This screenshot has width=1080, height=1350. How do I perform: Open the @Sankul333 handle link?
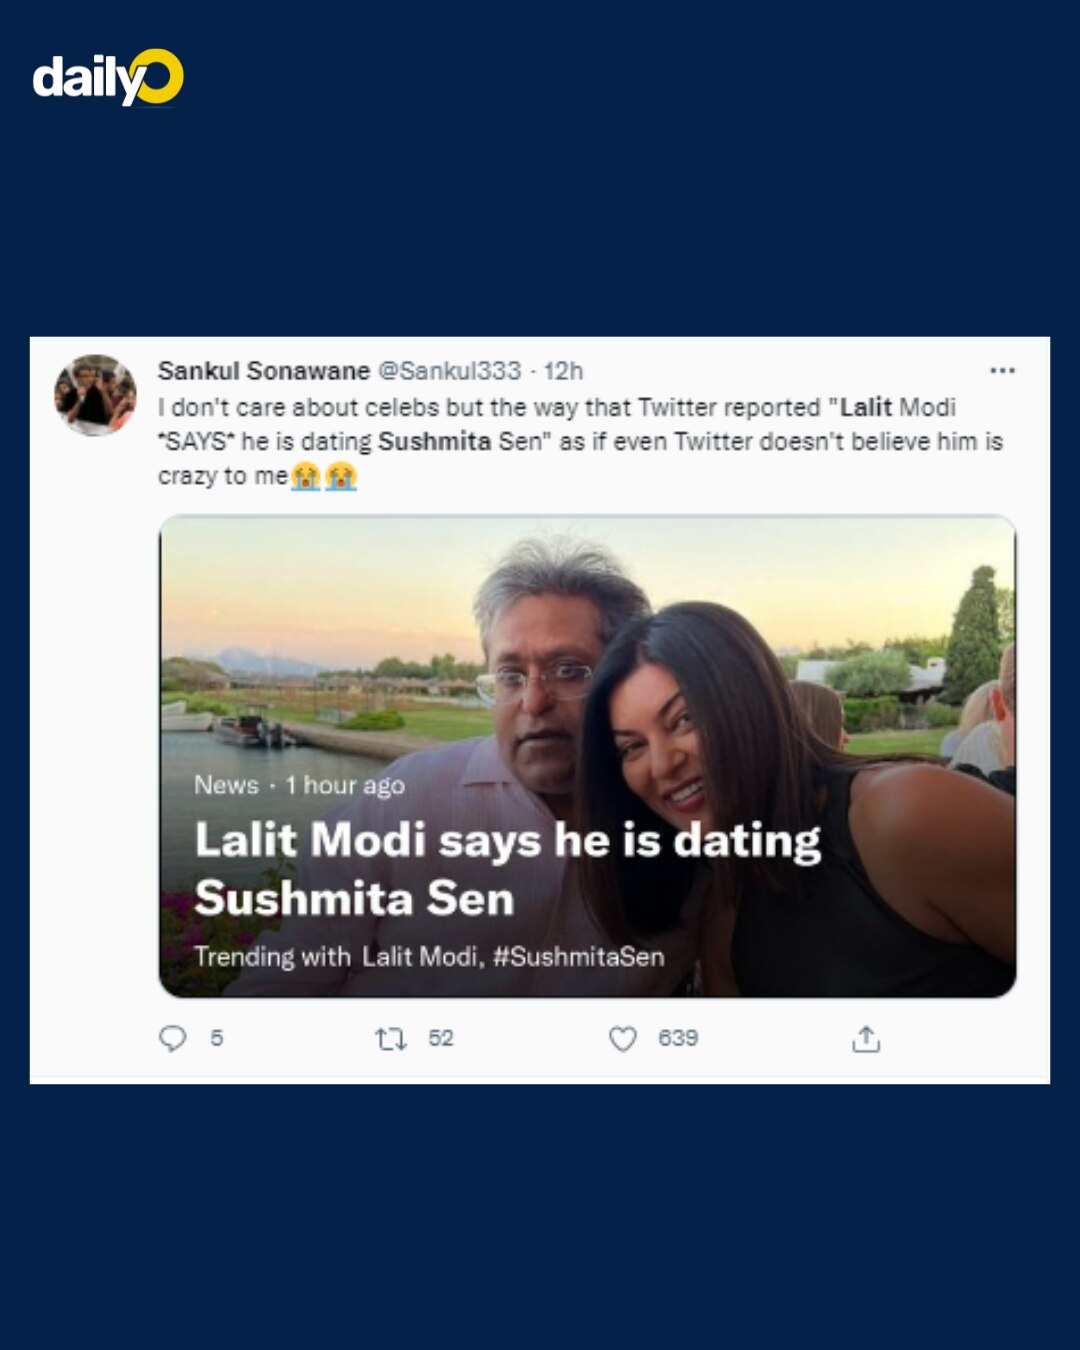(449, 371)
